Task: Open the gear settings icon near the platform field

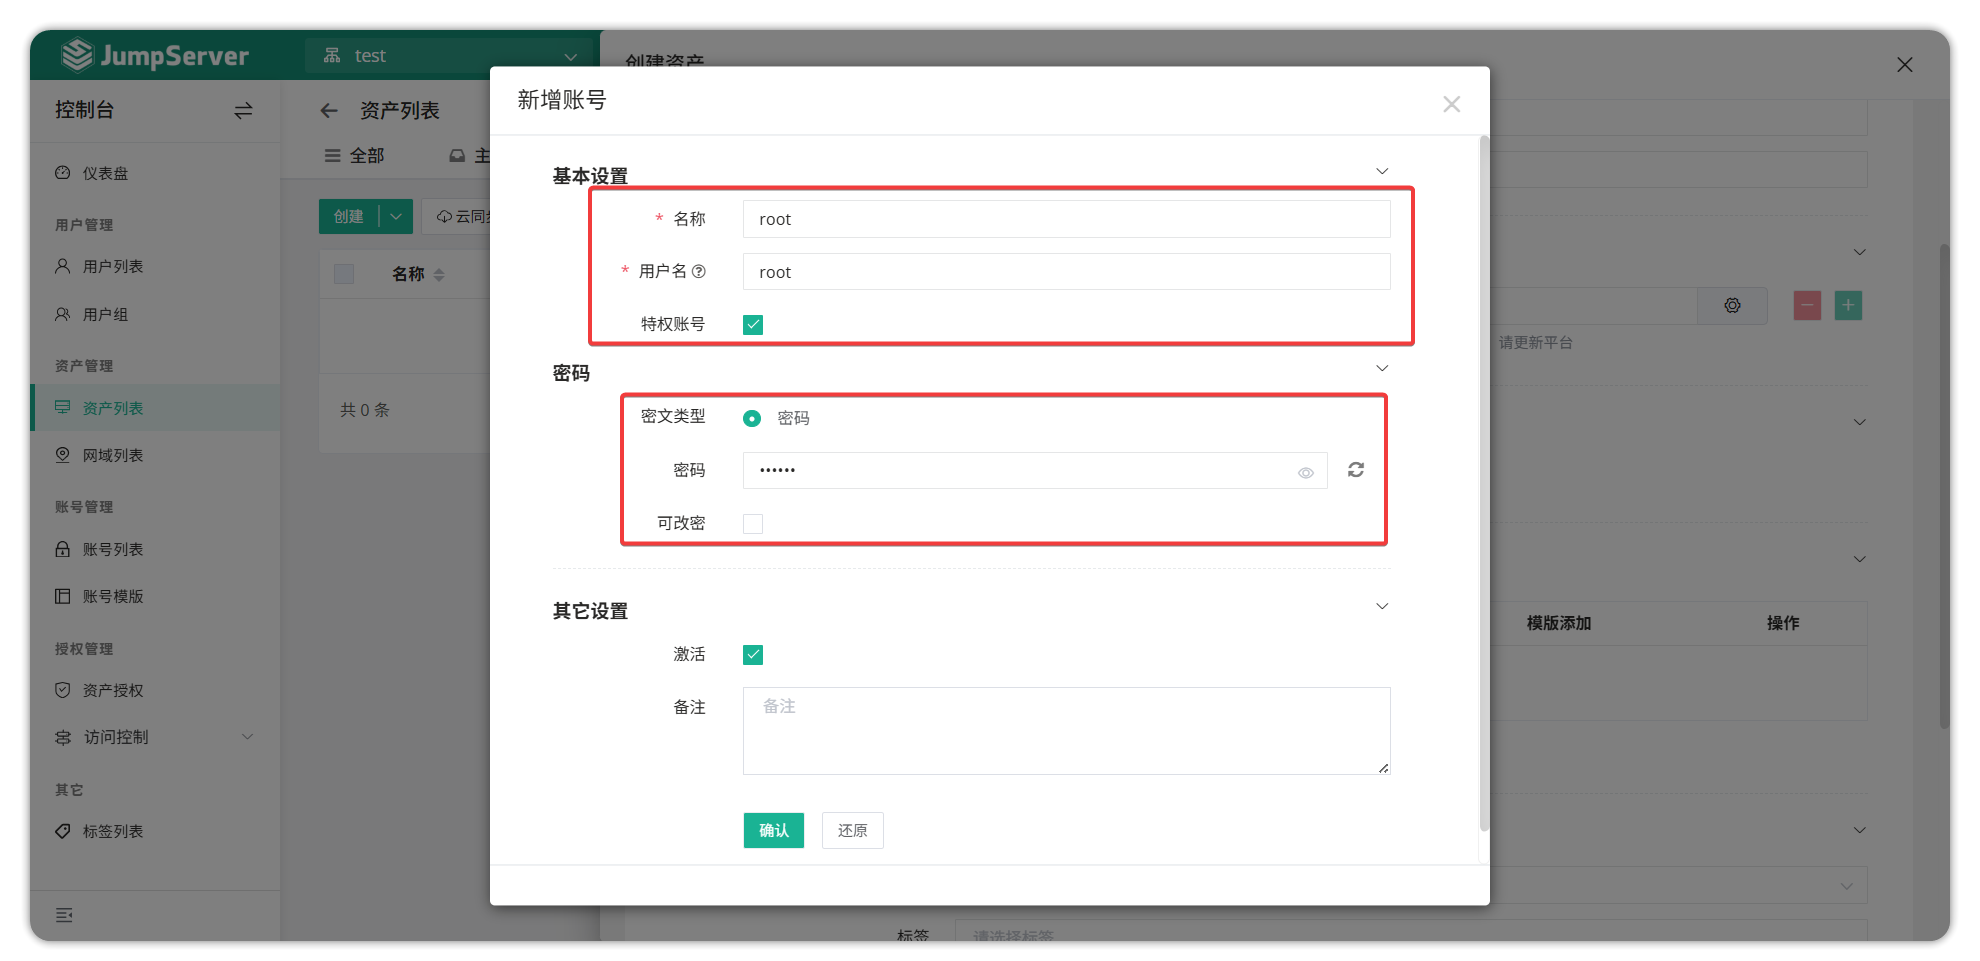Action: (x=1732, y=305)
